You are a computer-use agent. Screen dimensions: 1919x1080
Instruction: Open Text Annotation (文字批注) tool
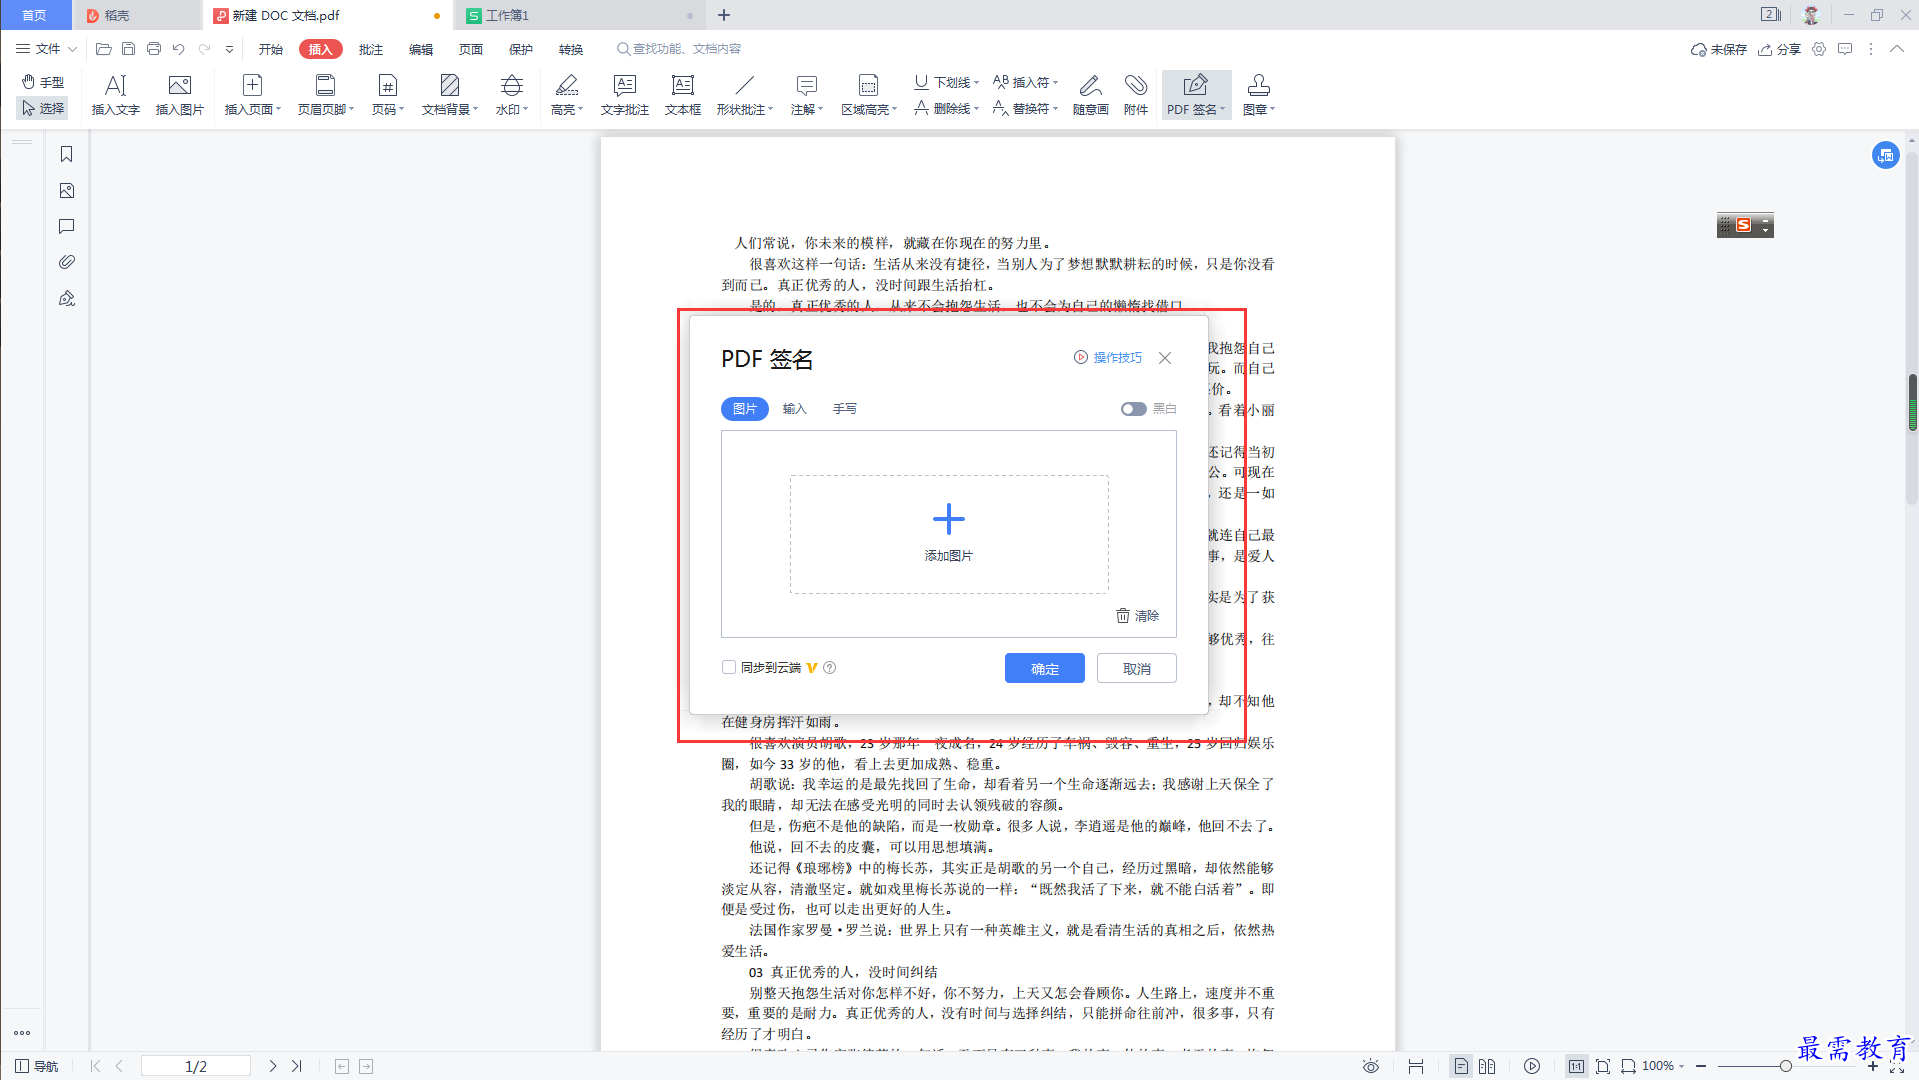[625, 95]
